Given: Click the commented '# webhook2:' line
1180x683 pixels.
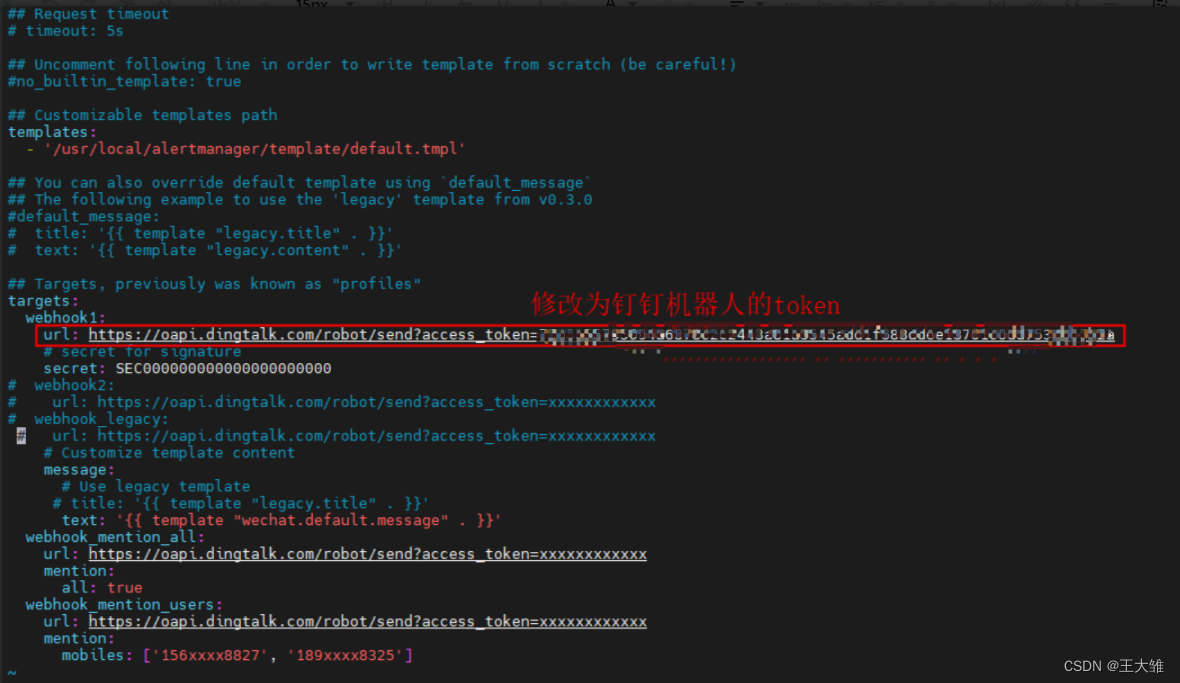Looking at the screenshot, I should (61, 385).
